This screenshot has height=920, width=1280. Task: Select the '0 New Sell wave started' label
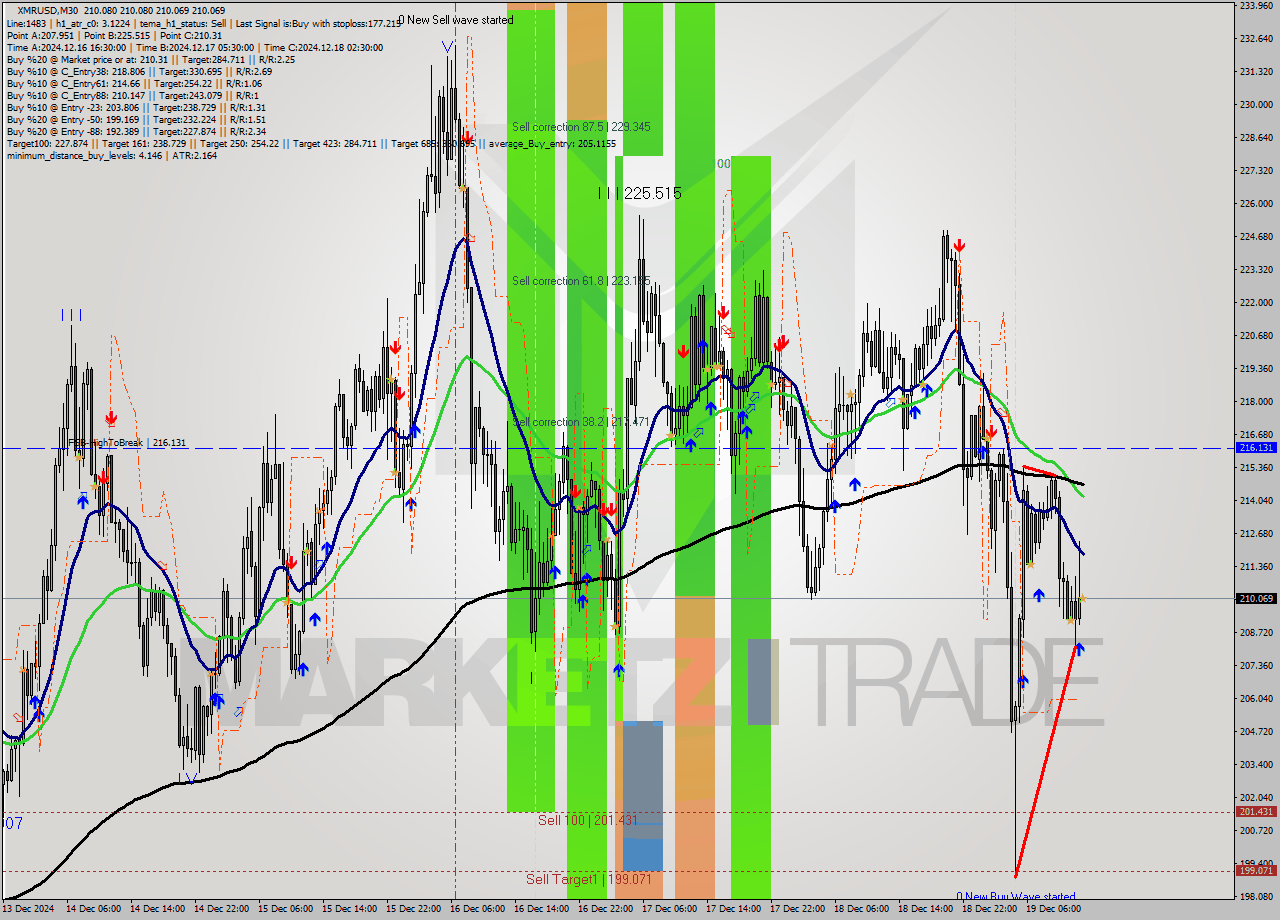coord(456,20)
